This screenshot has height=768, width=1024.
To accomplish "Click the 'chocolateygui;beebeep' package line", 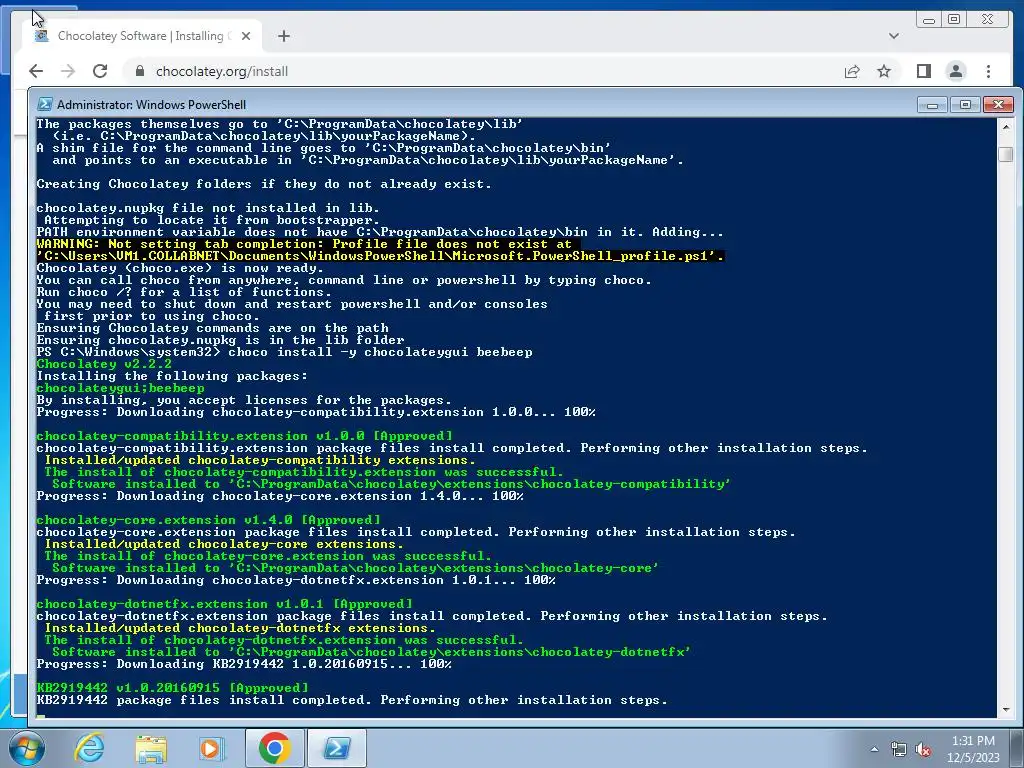I will (x=120, y=388).
